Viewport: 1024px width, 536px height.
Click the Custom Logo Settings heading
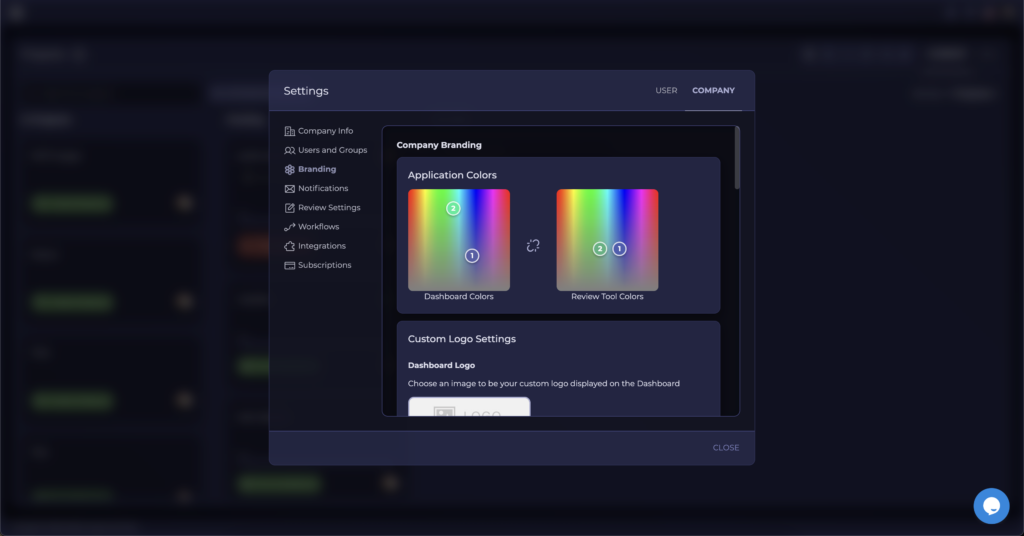pyautogui.click(x=462, y=339)
